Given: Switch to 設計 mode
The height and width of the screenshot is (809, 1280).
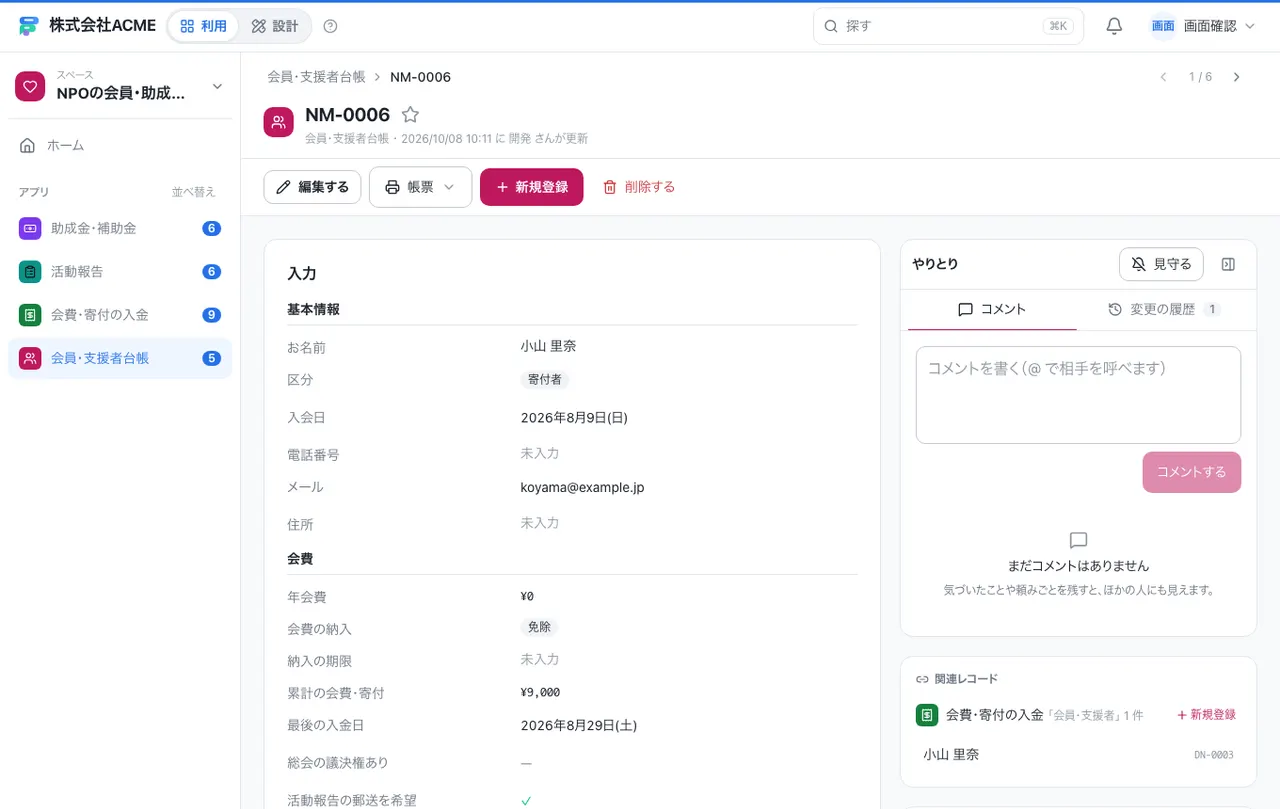Looking at the screenshot, I should [x=275, y=26].
